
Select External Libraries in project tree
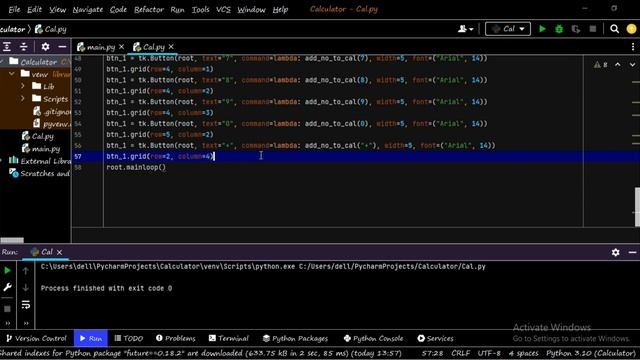pos(40,161)
